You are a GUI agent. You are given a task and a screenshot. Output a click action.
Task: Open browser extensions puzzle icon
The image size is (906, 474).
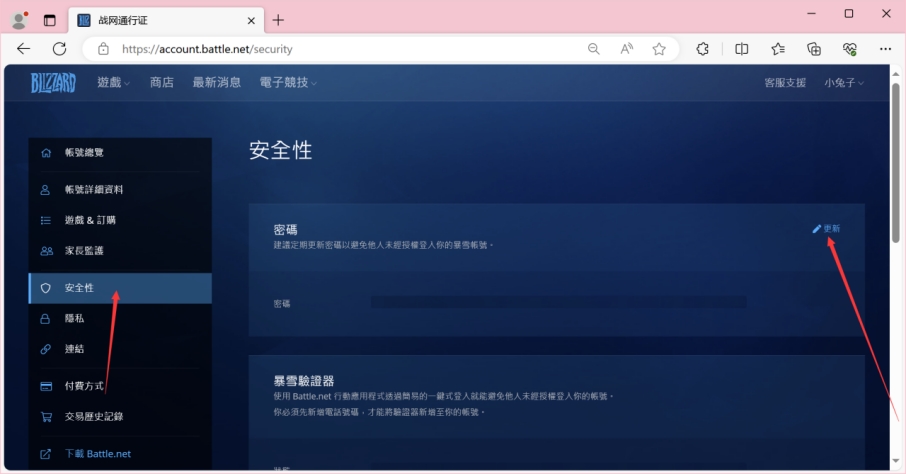coord(703,49)
